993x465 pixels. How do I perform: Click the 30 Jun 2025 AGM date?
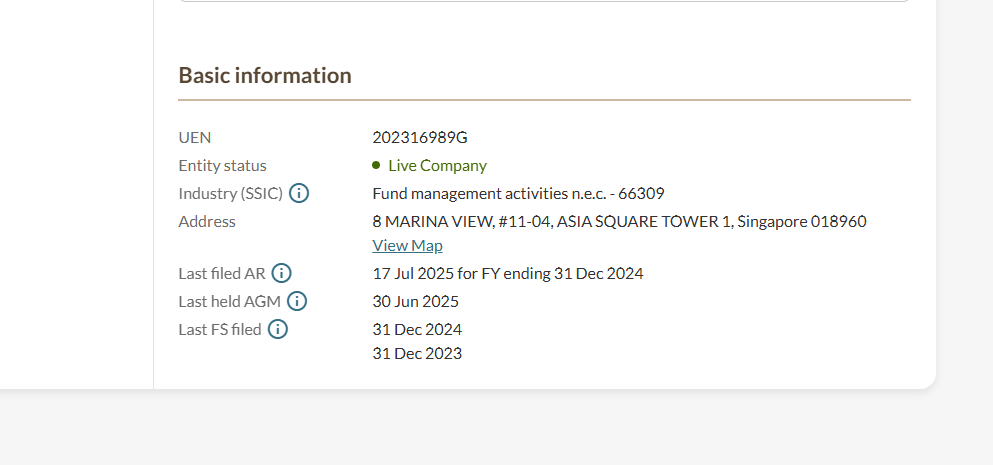click(x=415, y=301)
